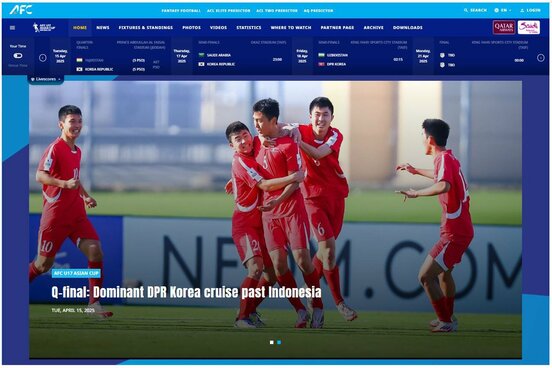This screenshot has height=368, width=552.
Task: Click the DPR Korea flag in semi-final
Action: point(321,64)
